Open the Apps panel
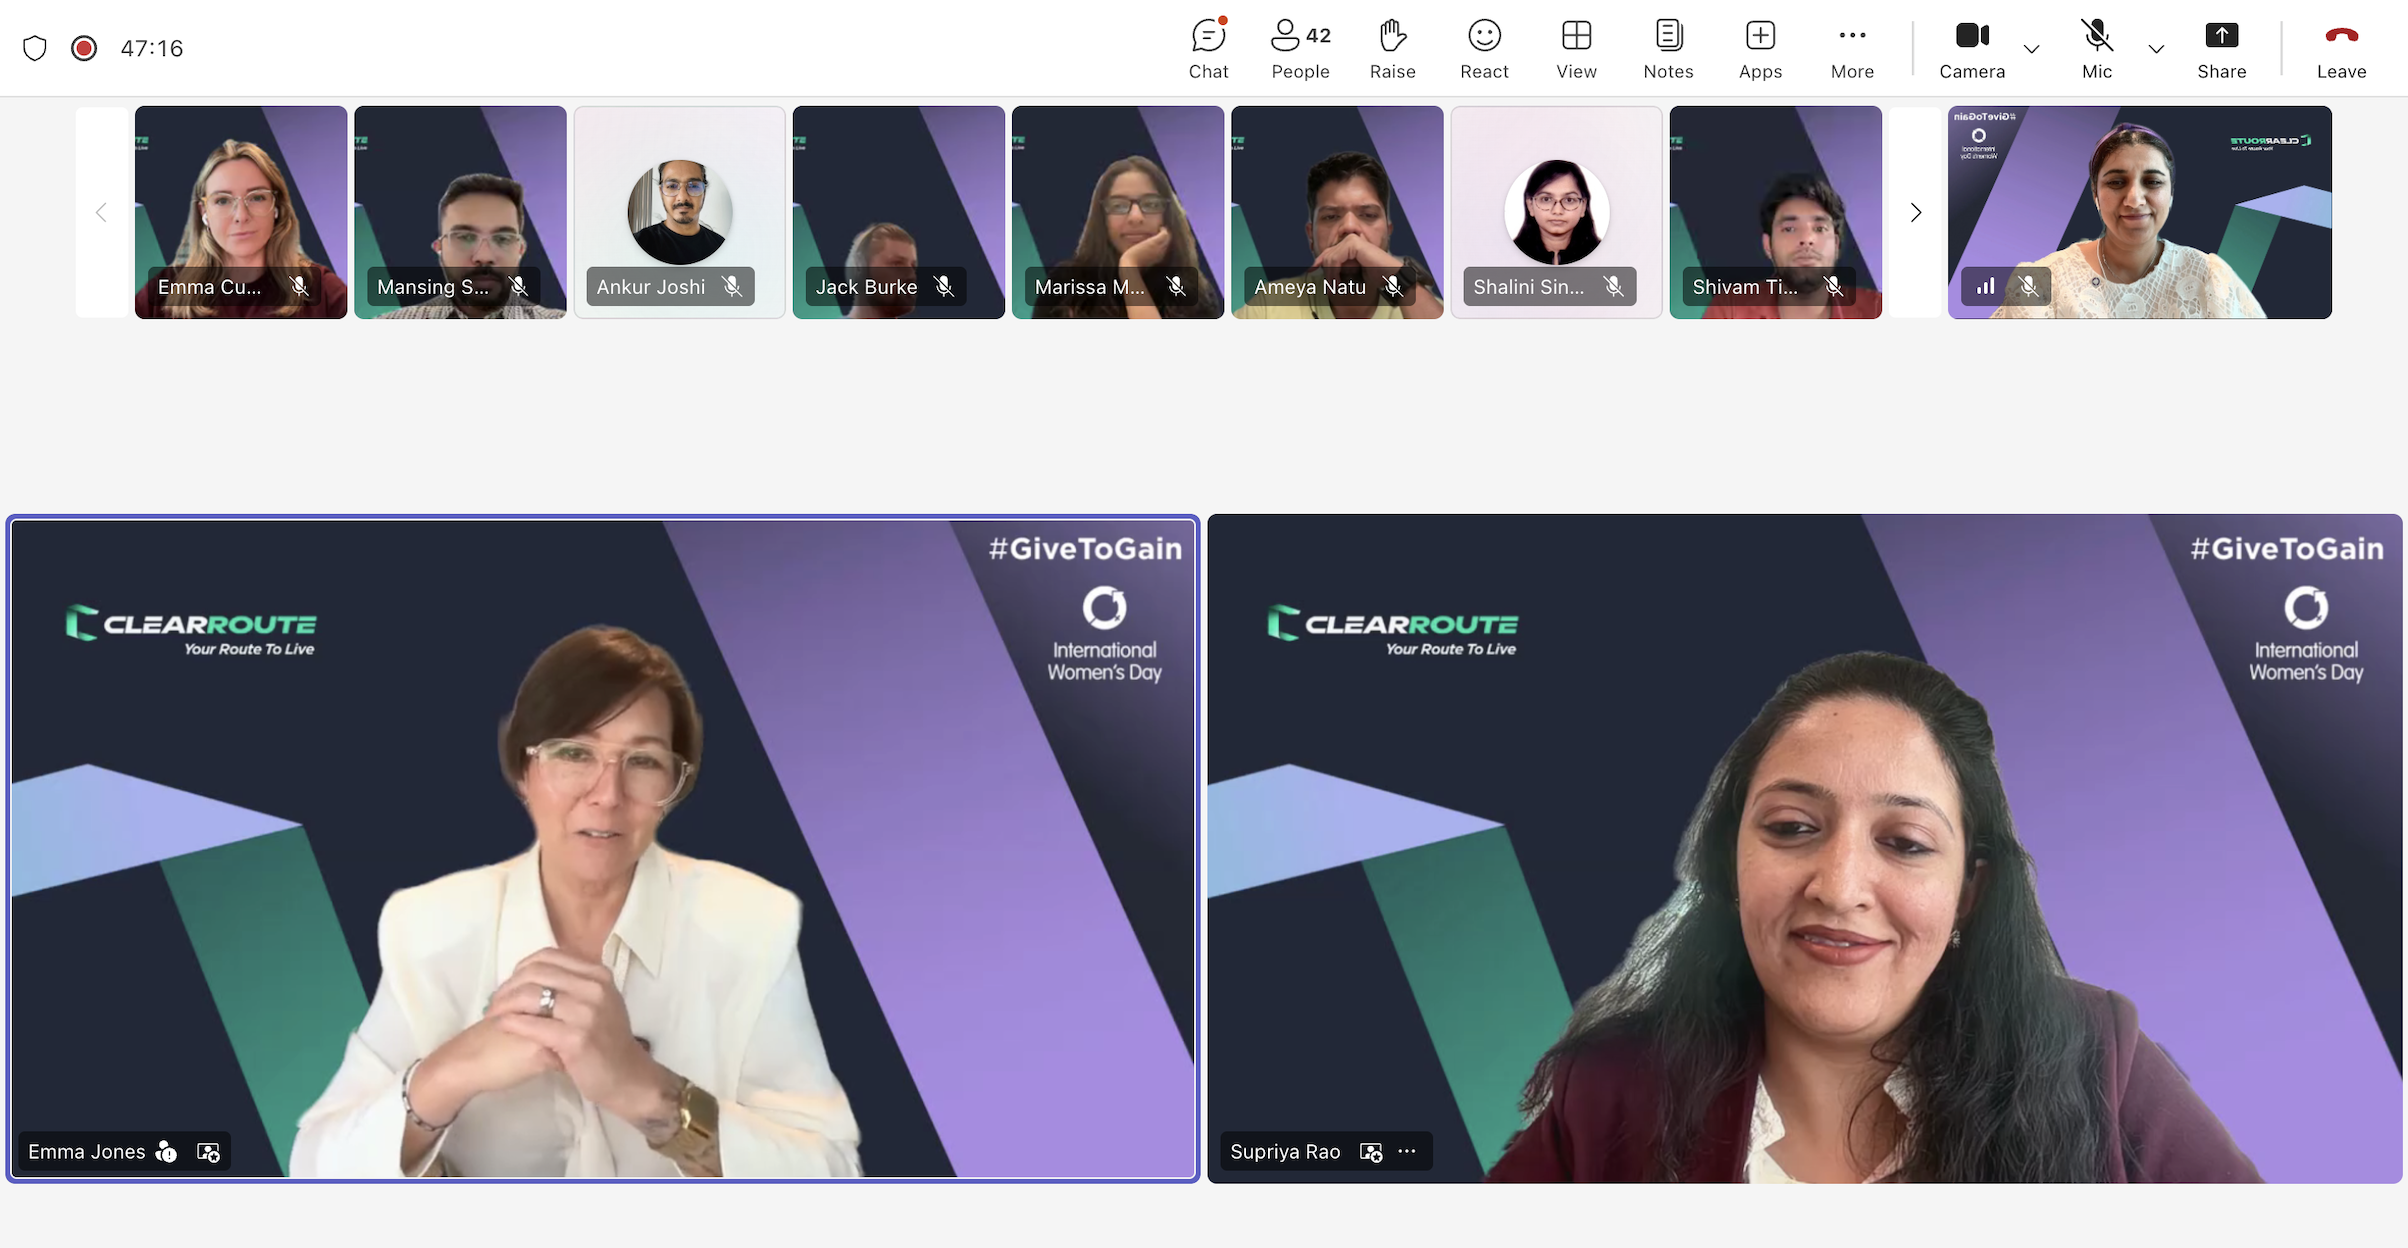Image resolution: width=2408 pixels, height=1248 pixels. (1759, 47)
